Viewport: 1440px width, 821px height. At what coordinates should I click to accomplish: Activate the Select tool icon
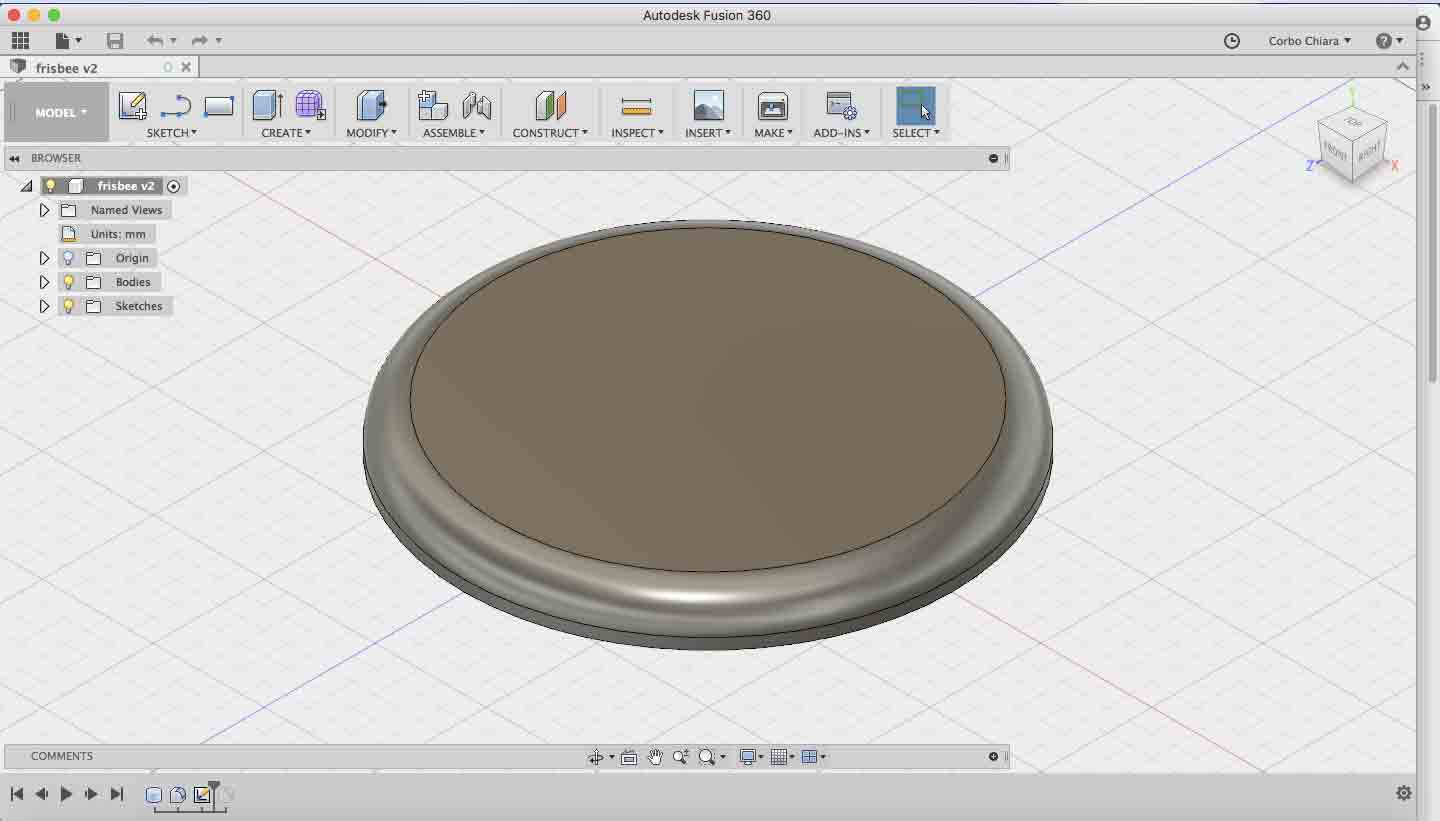tap(915, 106)
